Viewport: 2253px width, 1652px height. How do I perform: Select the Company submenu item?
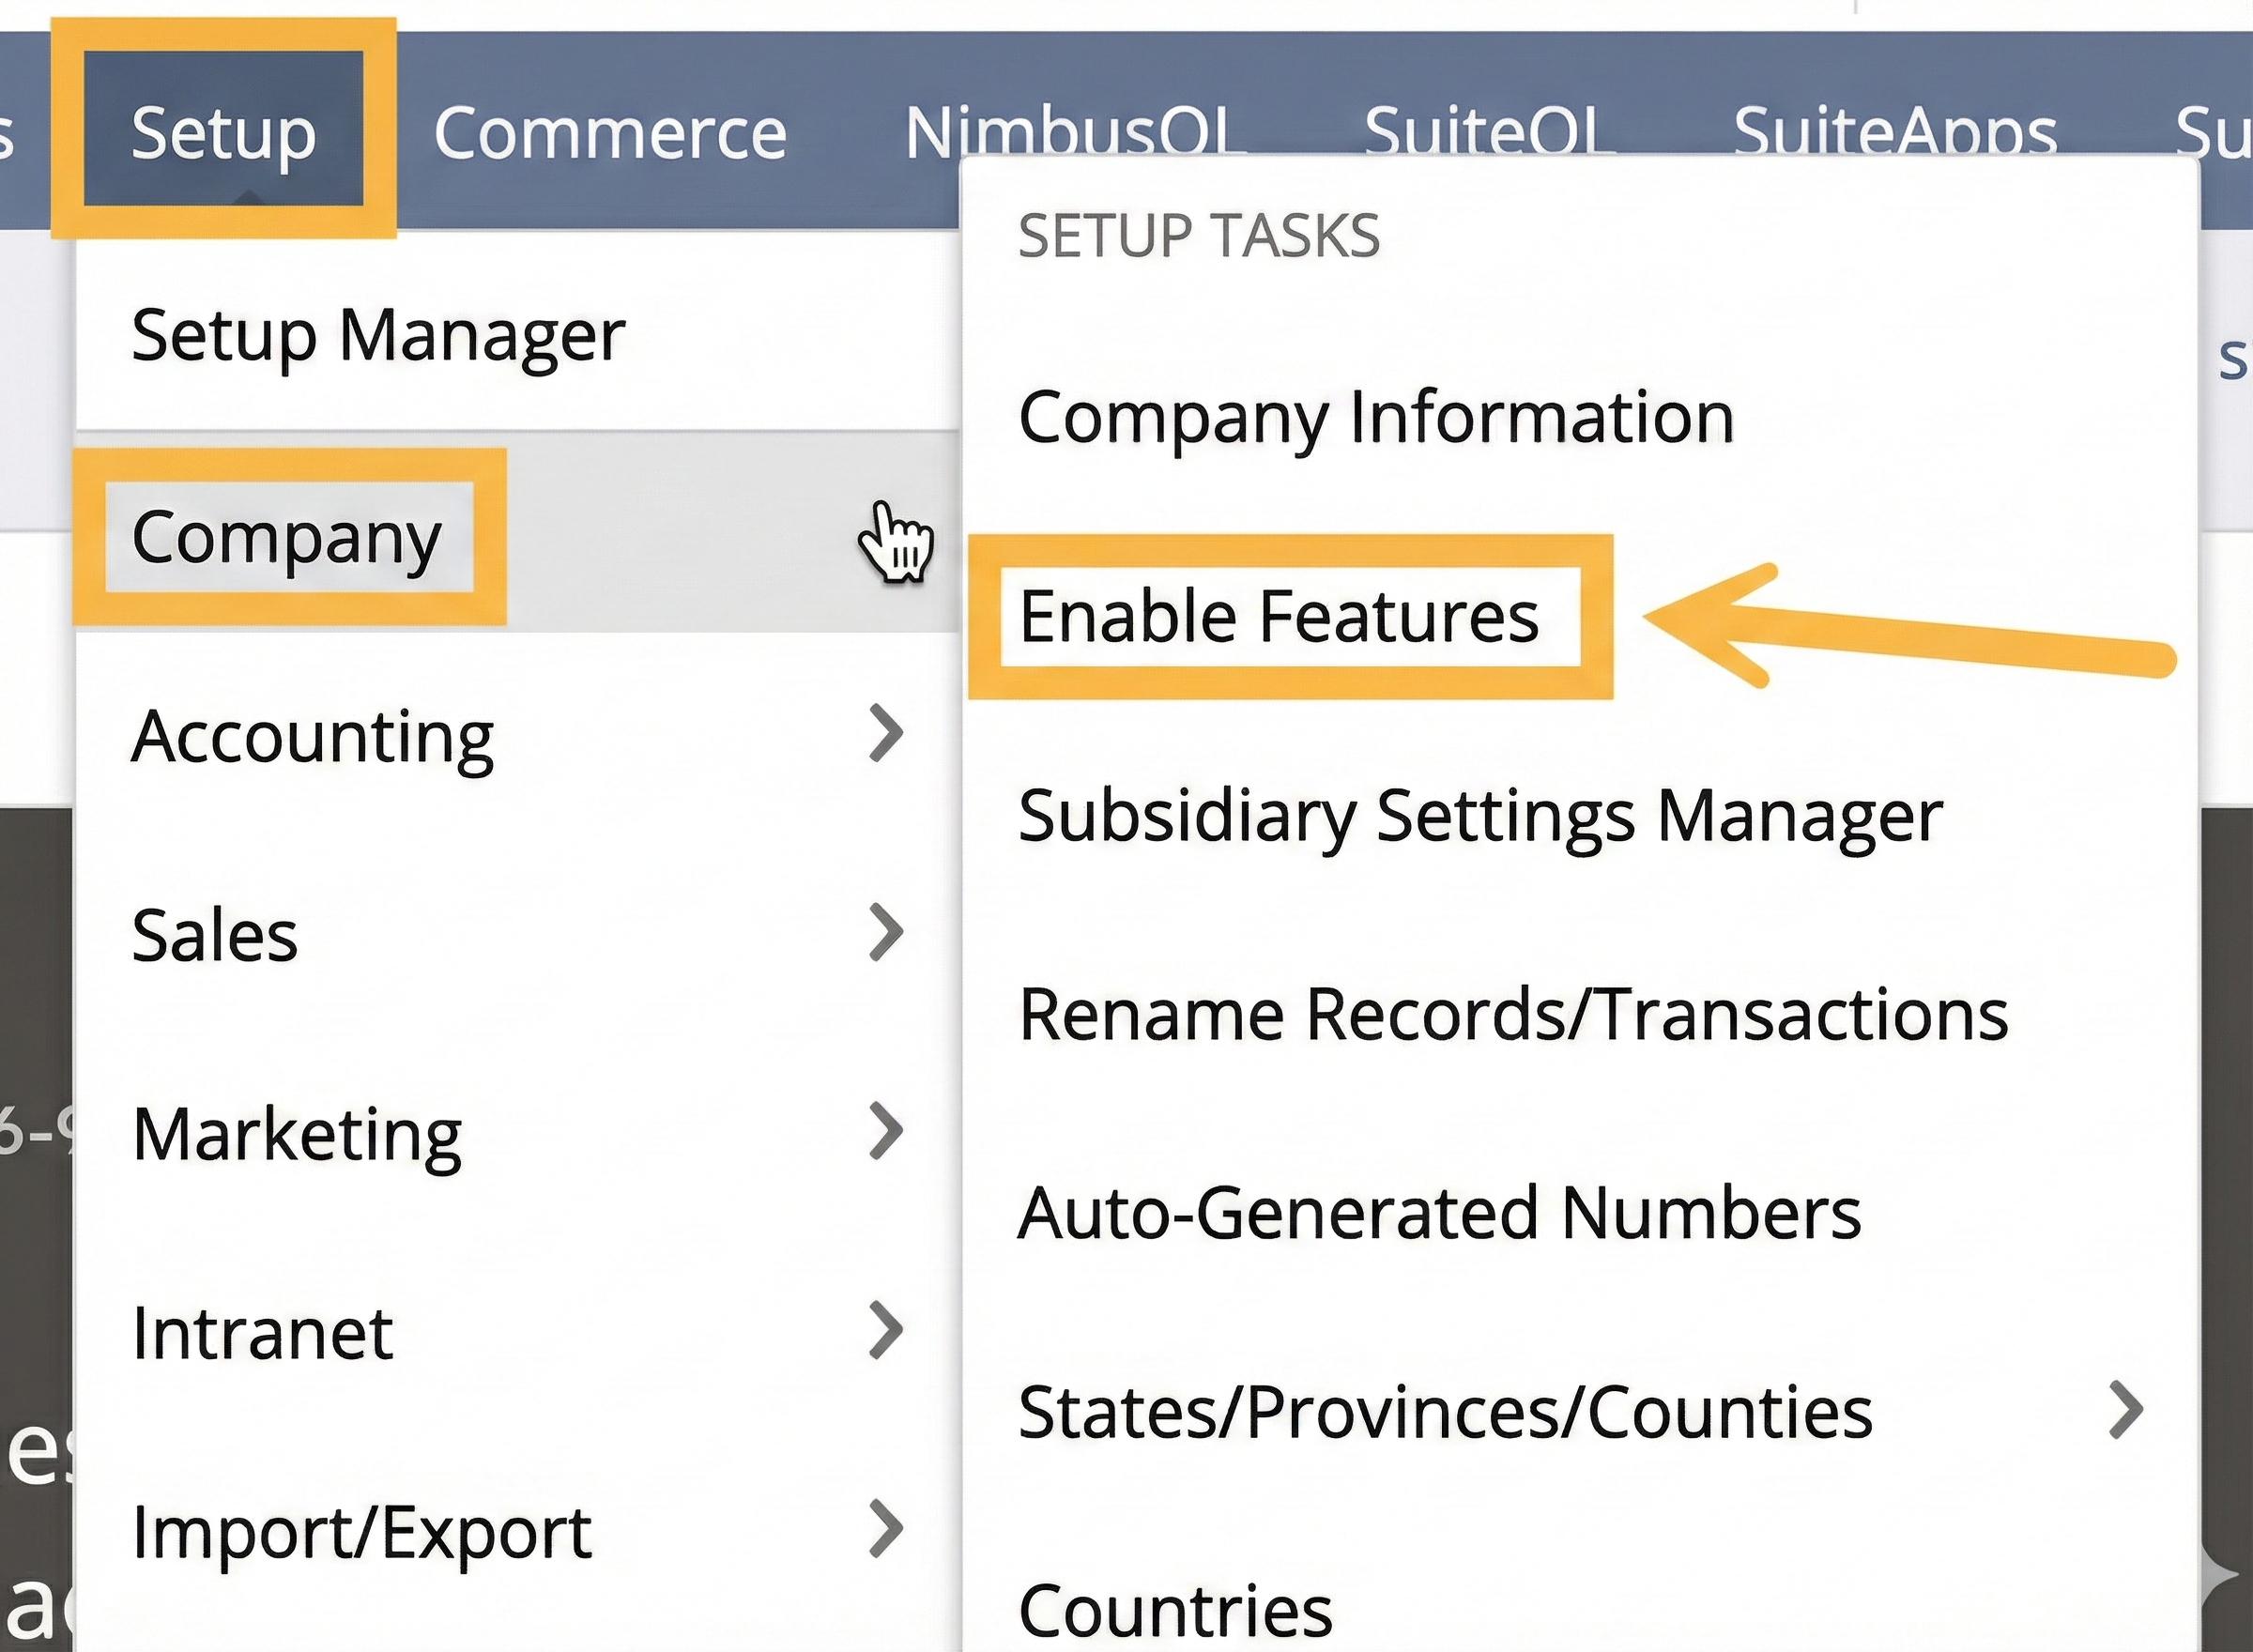point(286,537)
